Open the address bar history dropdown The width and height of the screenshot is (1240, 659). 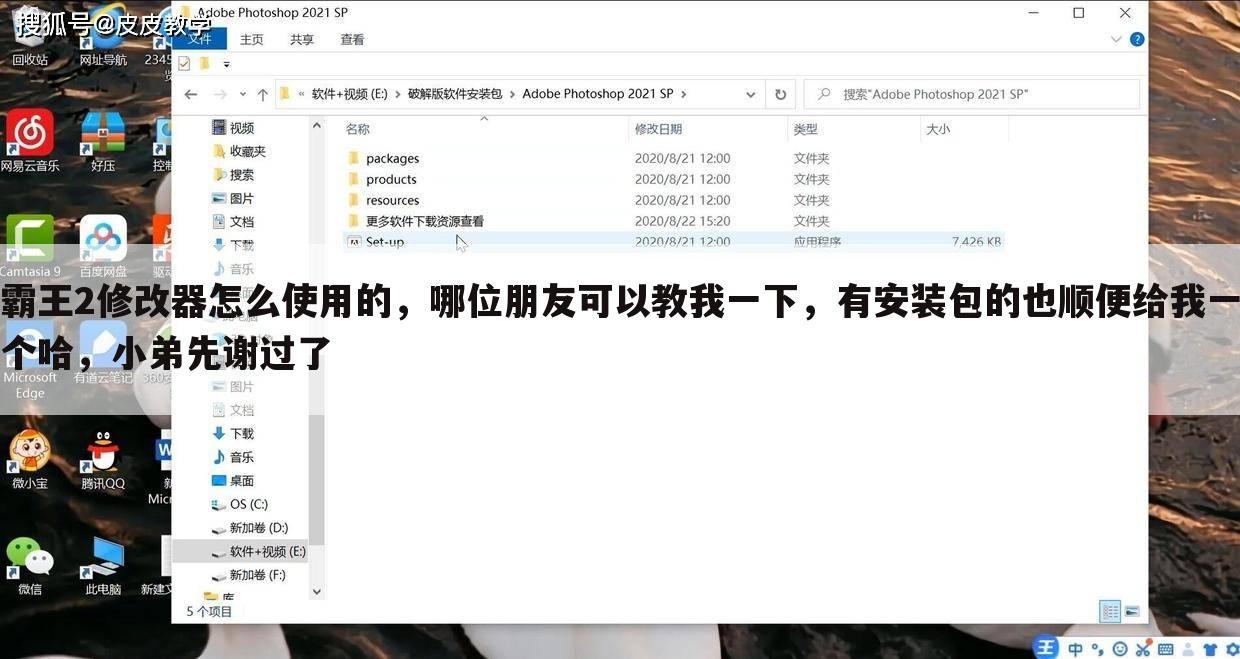(x=751, y=95)
